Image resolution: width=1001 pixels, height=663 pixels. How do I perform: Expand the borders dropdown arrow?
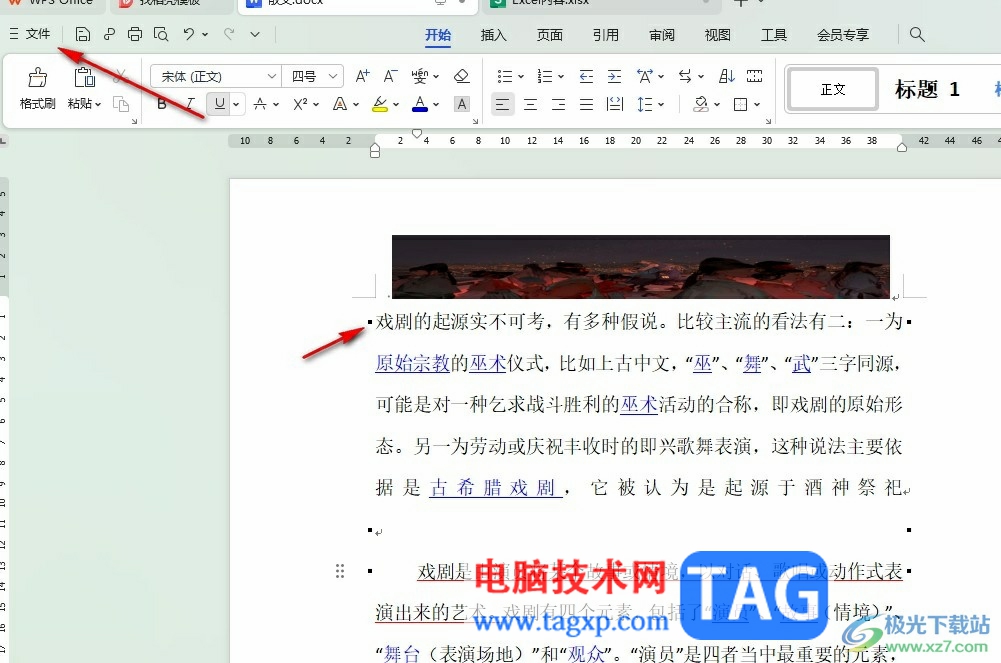pyautogui.click(x=756, y=104)
